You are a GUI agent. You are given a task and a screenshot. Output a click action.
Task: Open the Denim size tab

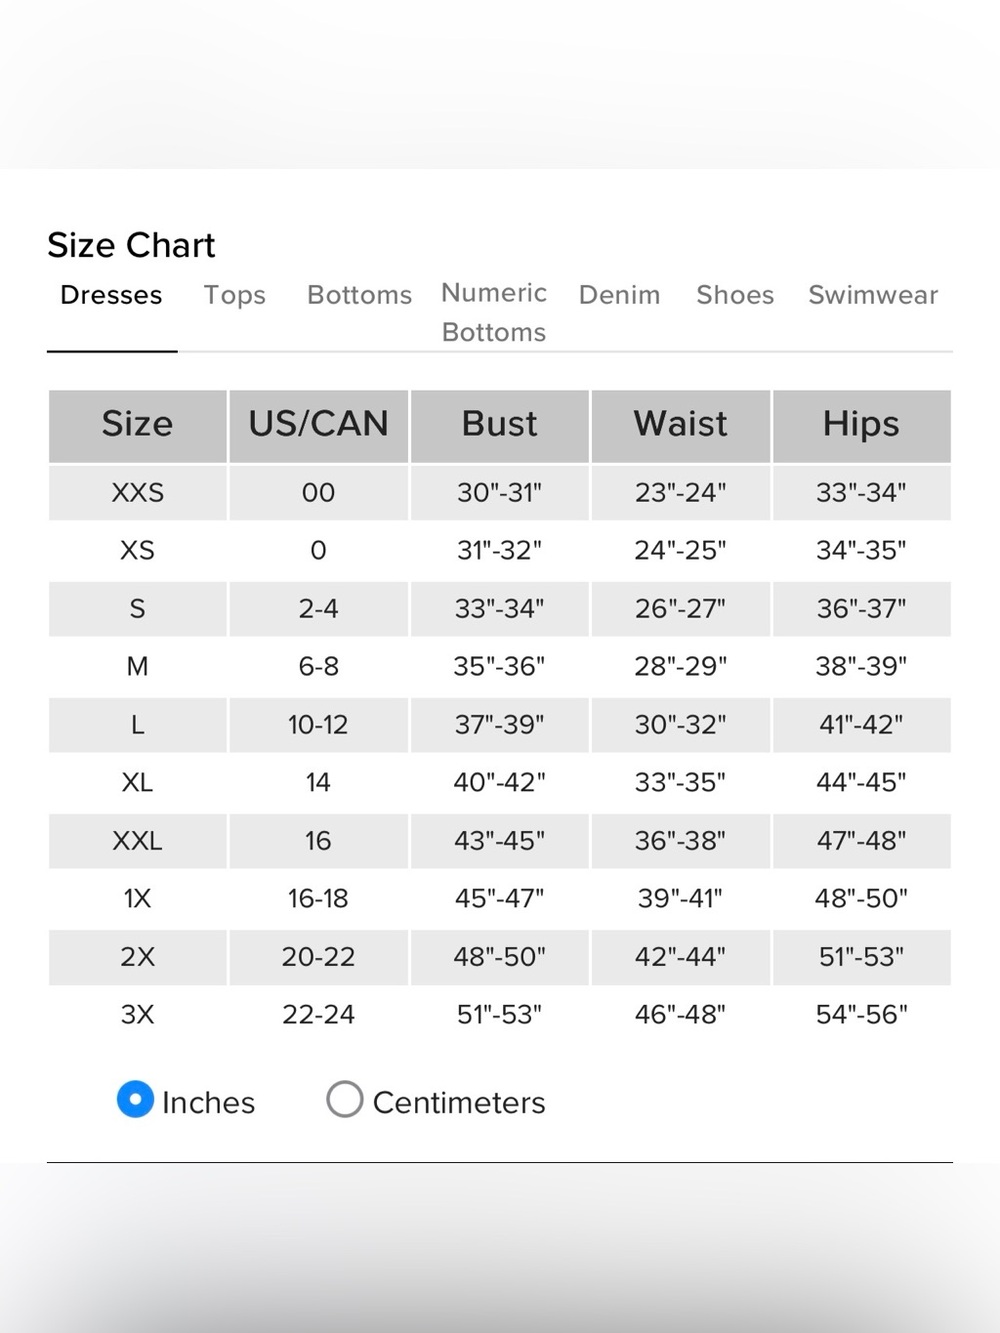(x=619, y=295)
